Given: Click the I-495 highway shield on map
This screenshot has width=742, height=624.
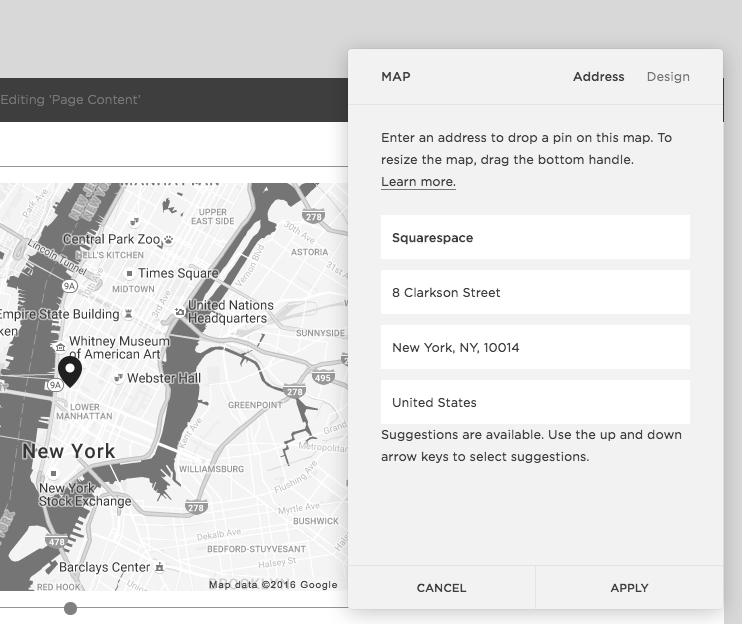Looking at the screenshot, I should tap(322, 376).
